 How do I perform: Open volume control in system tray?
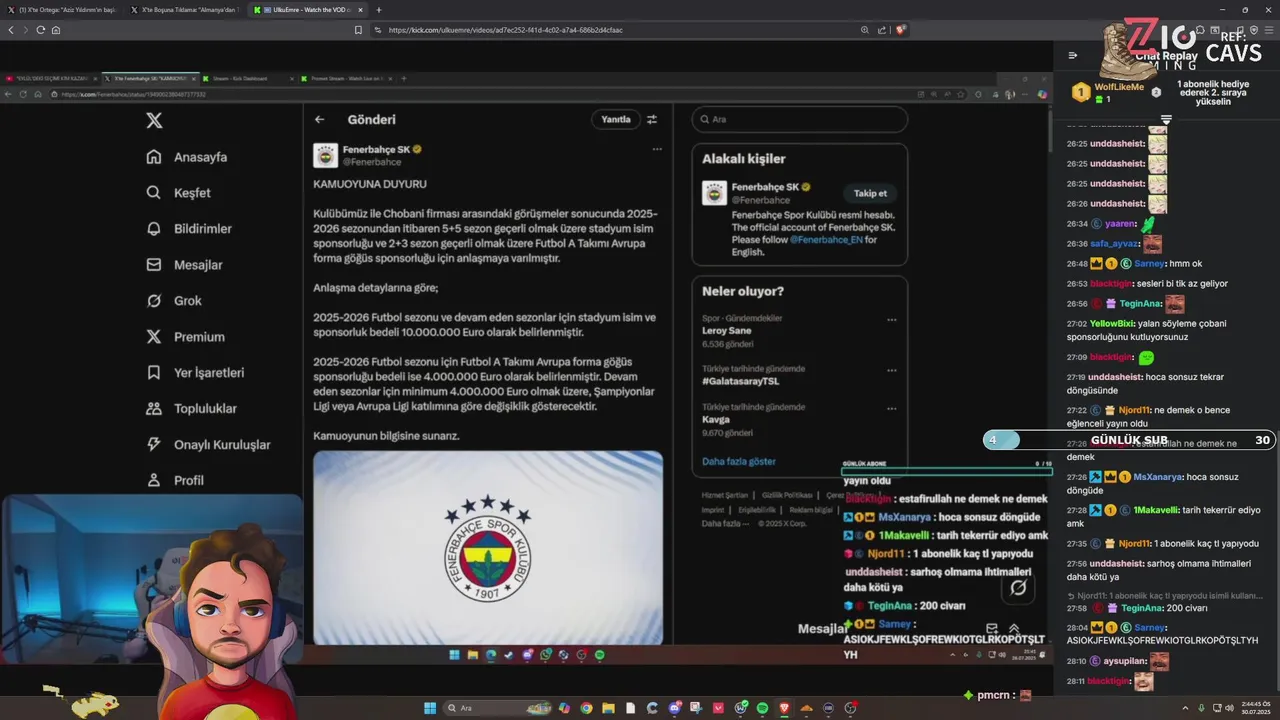click(x=1230, y=708)
